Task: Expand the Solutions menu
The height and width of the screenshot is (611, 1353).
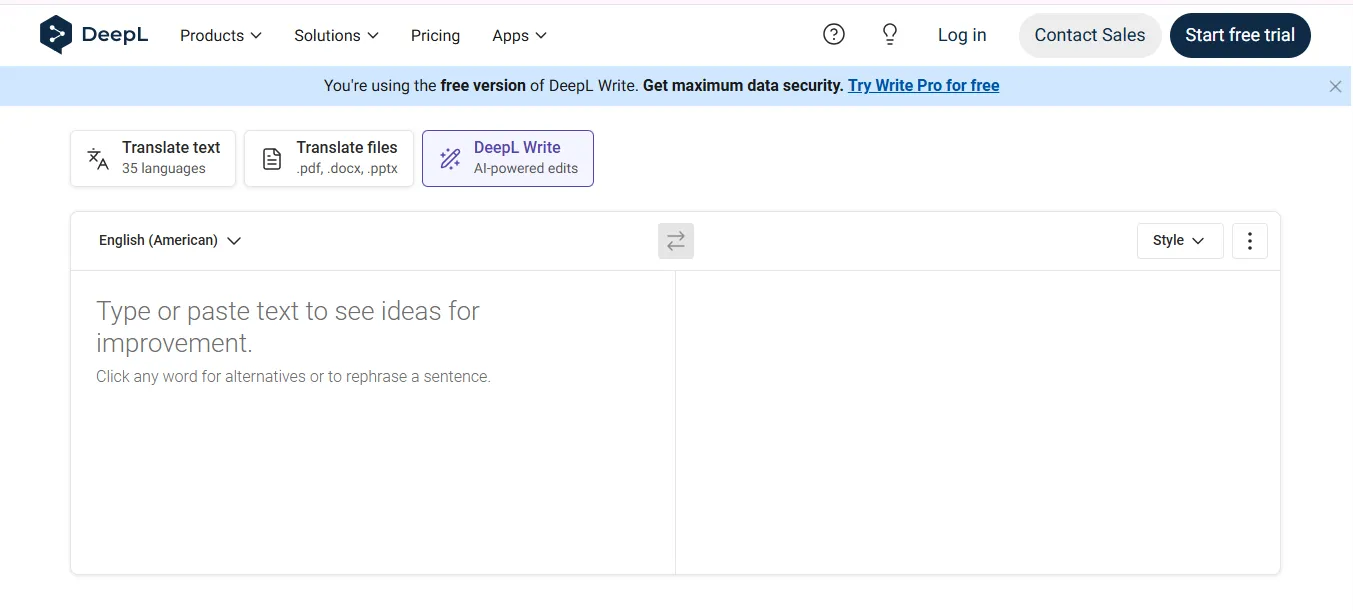Action: 336,35
